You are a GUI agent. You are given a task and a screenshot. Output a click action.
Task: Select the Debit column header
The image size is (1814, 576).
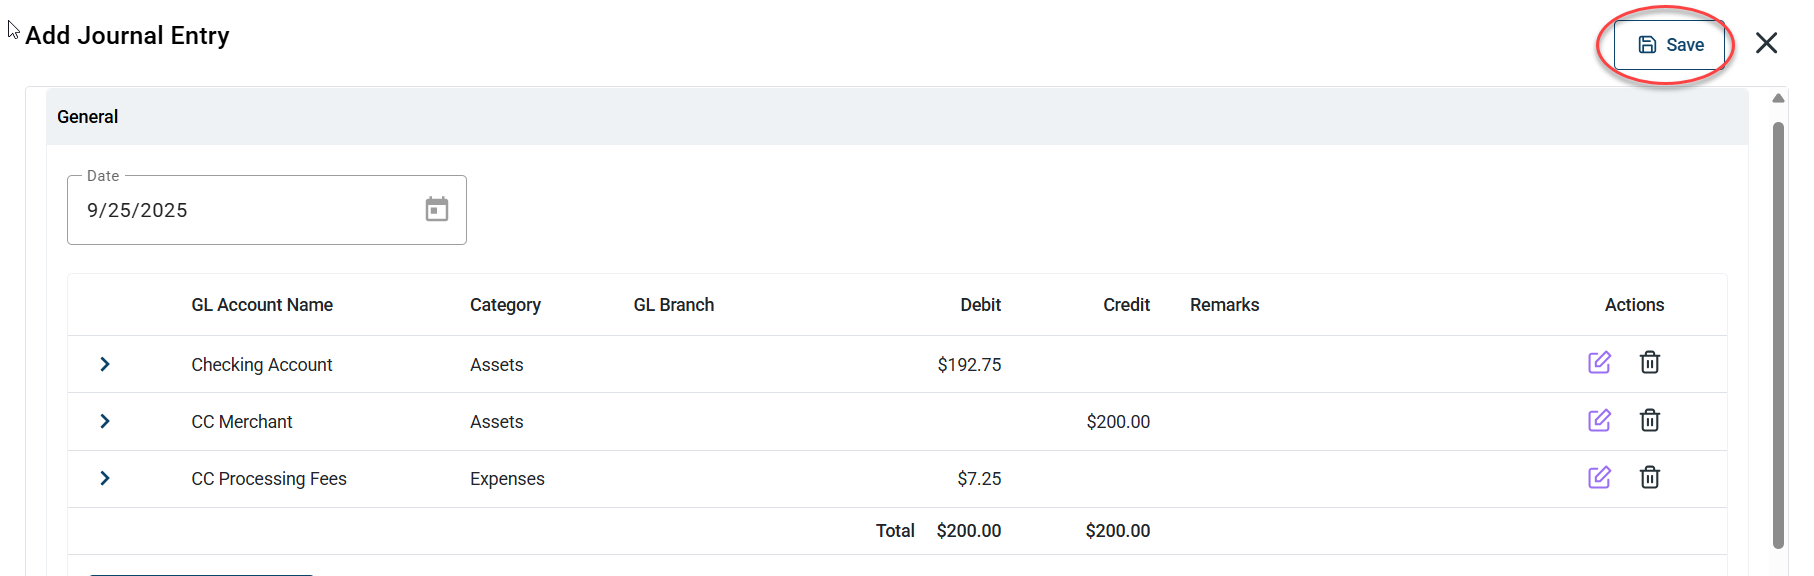point(980,305)
